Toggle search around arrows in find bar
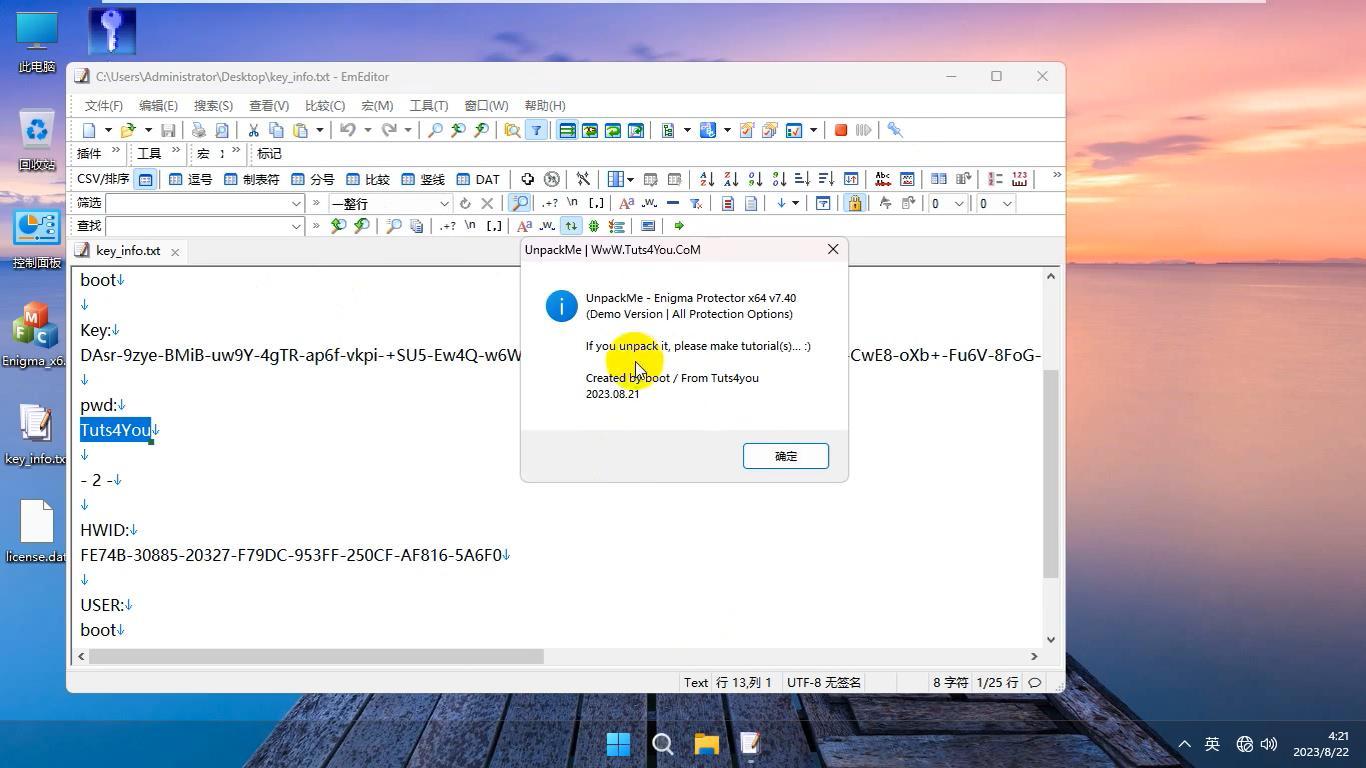1366x768 pixels. tap(571, 226)
